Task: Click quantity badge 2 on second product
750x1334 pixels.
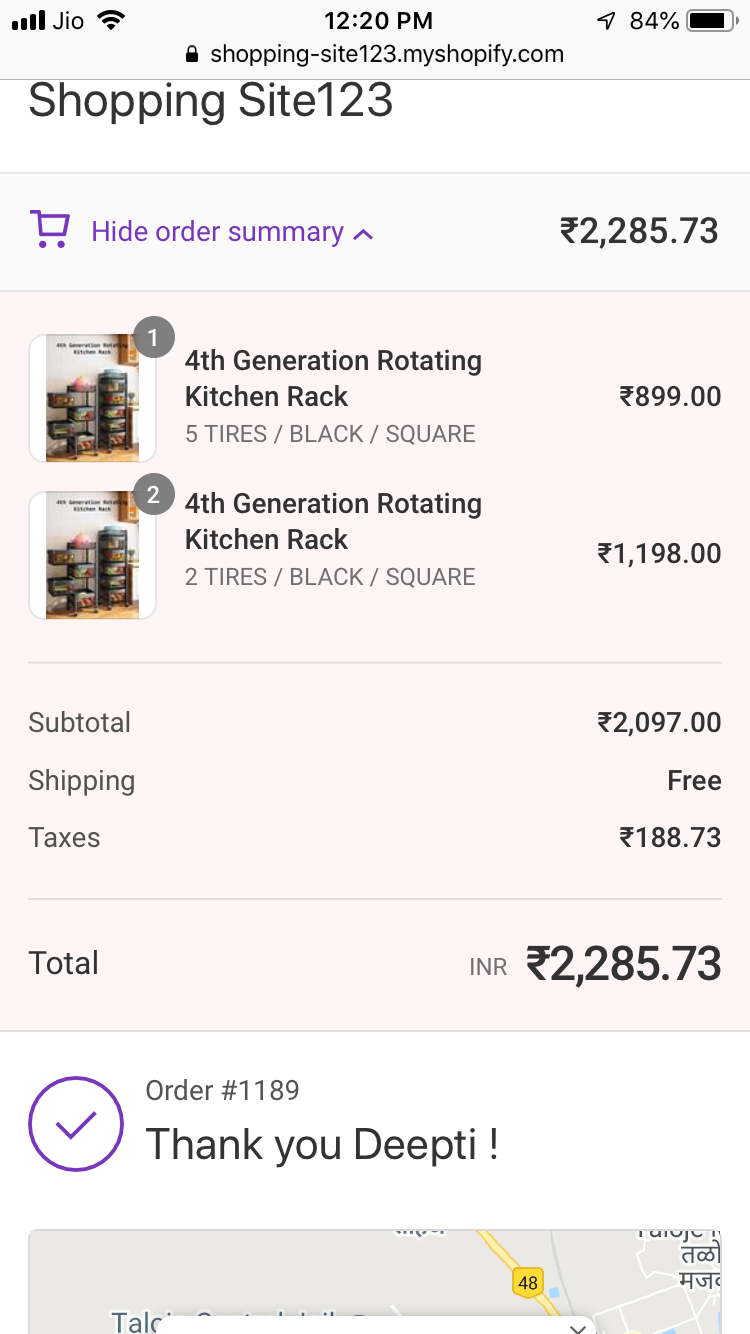Action: pyautogui.click(x=153, y=495)
